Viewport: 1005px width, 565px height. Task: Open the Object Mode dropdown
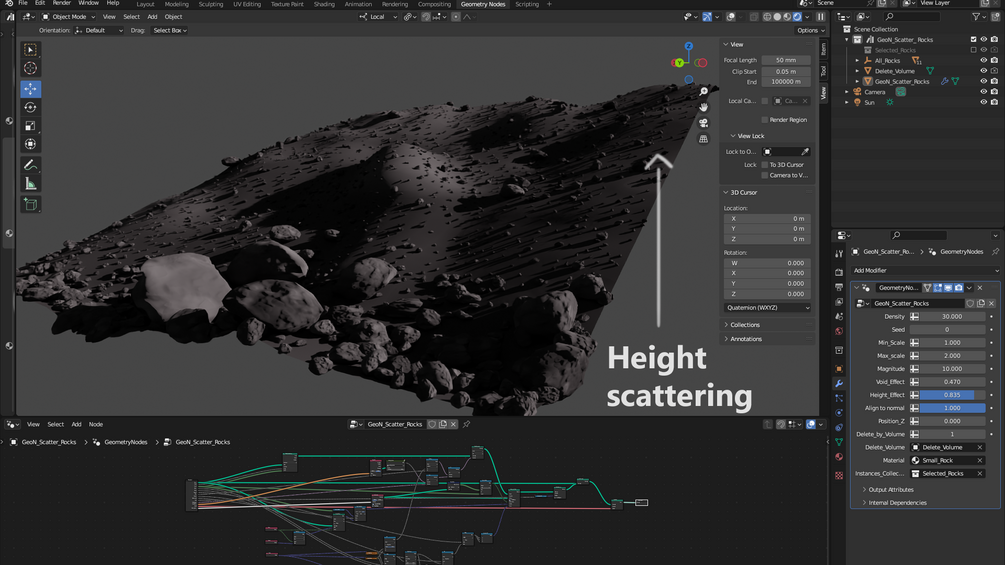(69, 17)
